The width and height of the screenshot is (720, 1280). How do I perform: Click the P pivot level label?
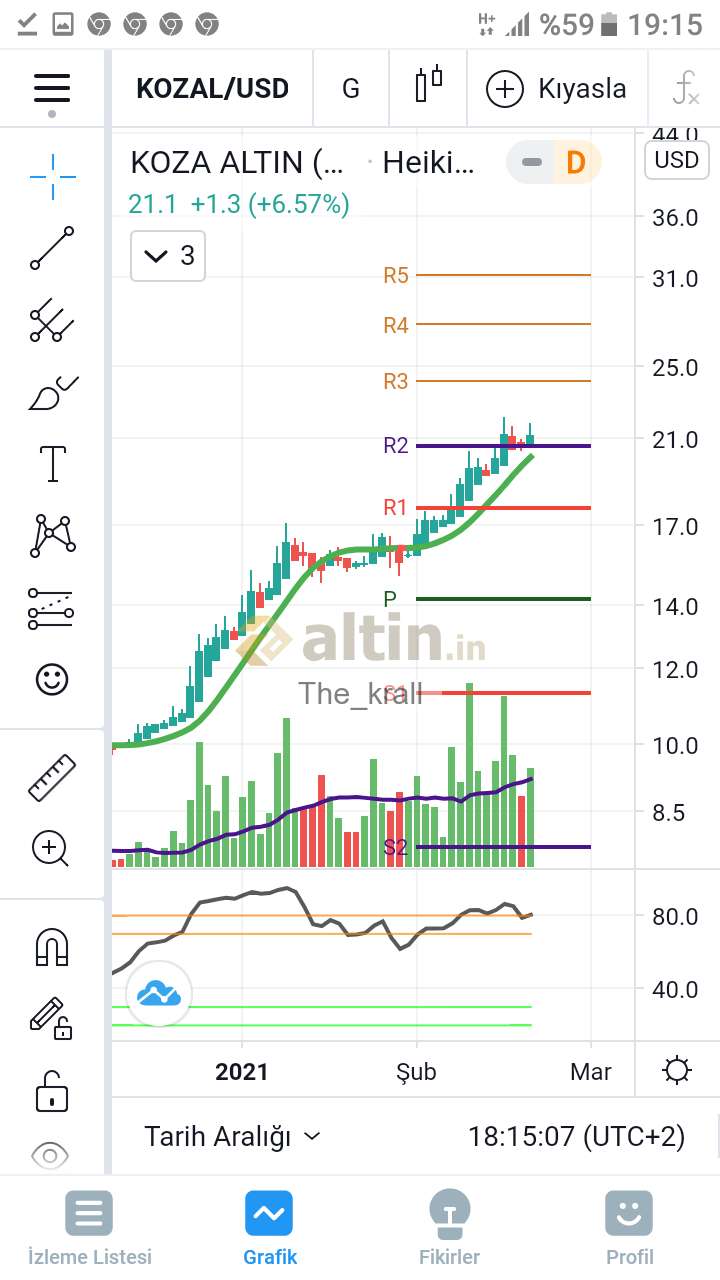[x=390, y=599]
